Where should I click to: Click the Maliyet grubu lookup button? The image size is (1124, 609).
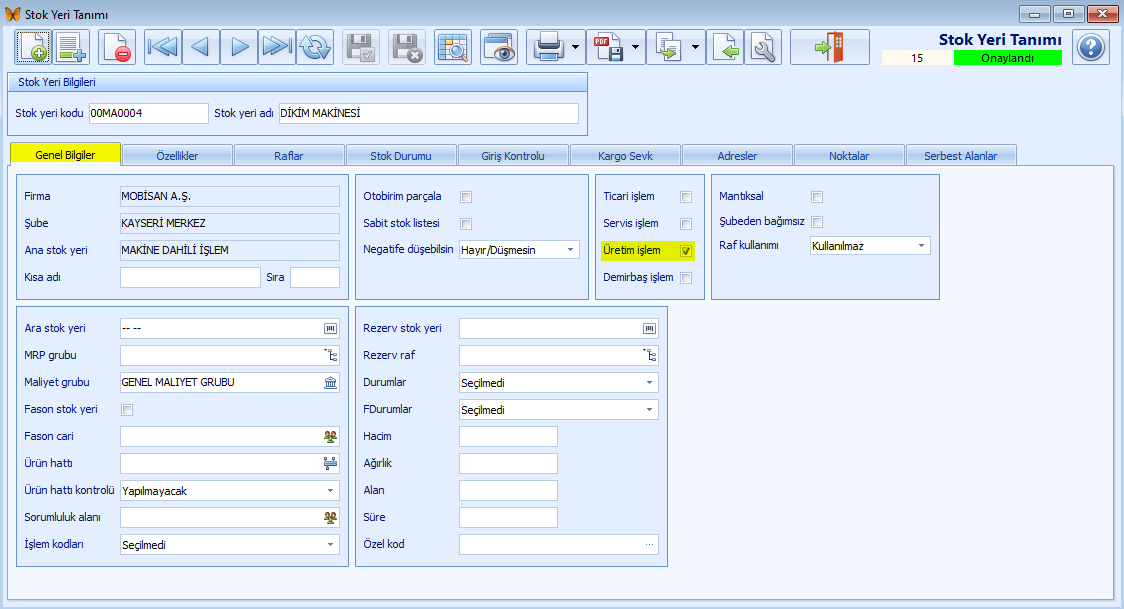[330, 383]
